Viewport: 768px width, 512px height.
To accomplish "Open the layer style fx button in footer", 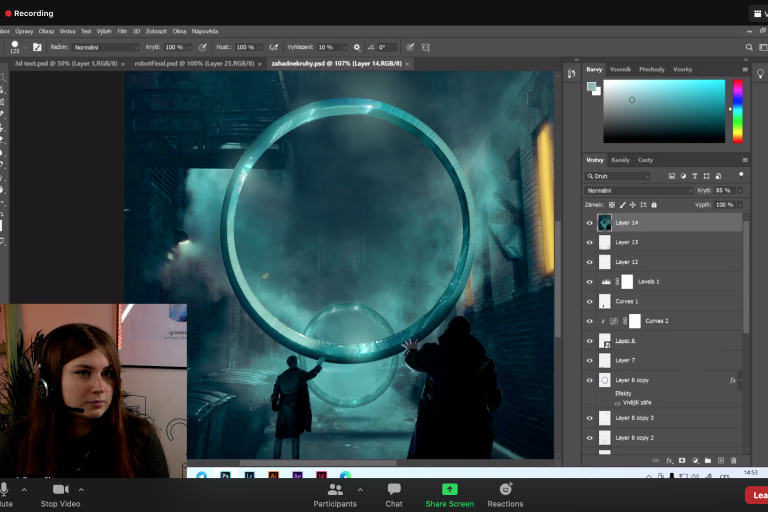I will tap(669, 460).
